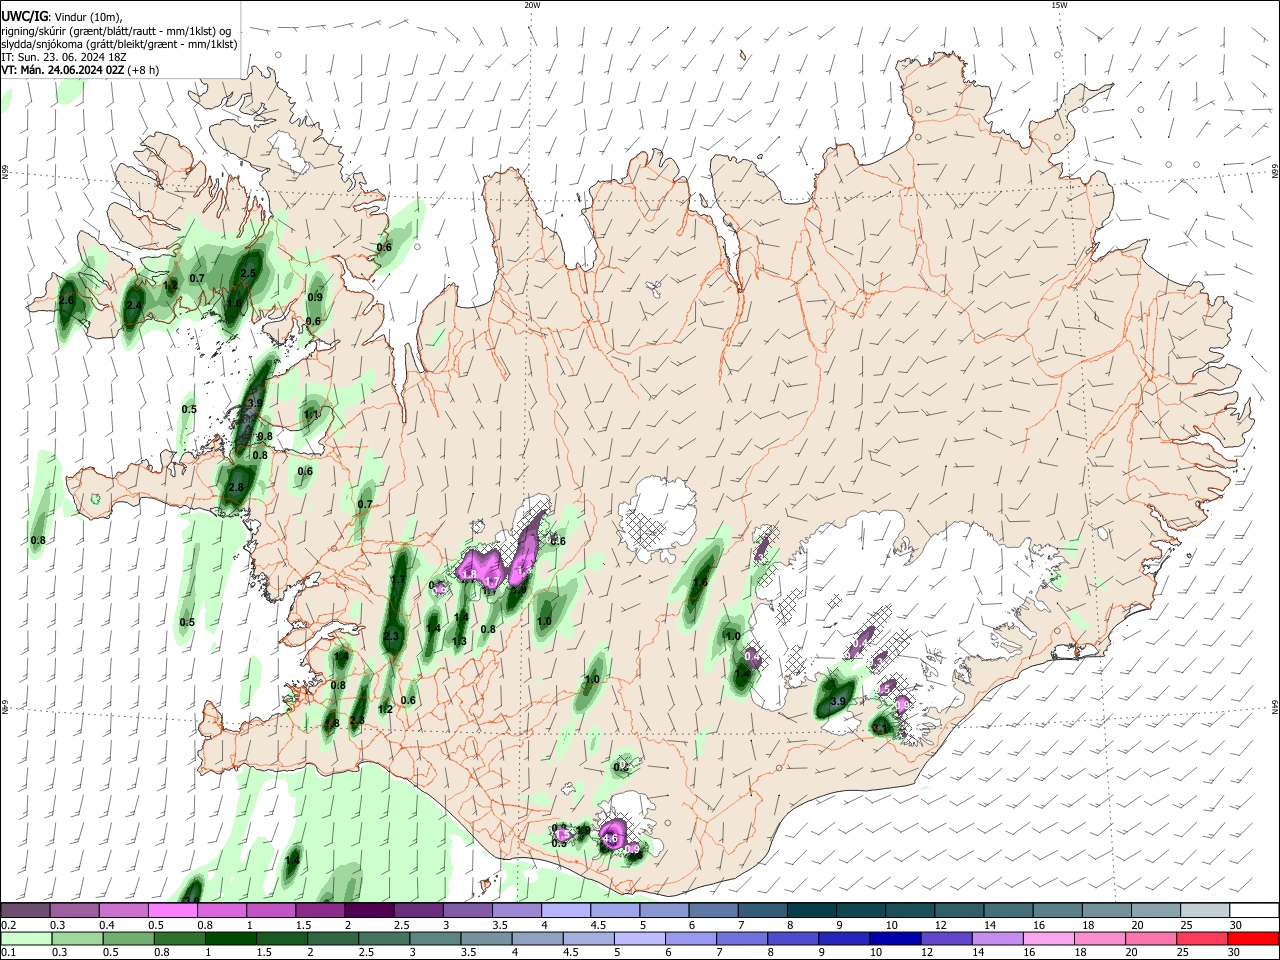Click the UWC/IG Vindur (10m) title text

coord(62,18)
